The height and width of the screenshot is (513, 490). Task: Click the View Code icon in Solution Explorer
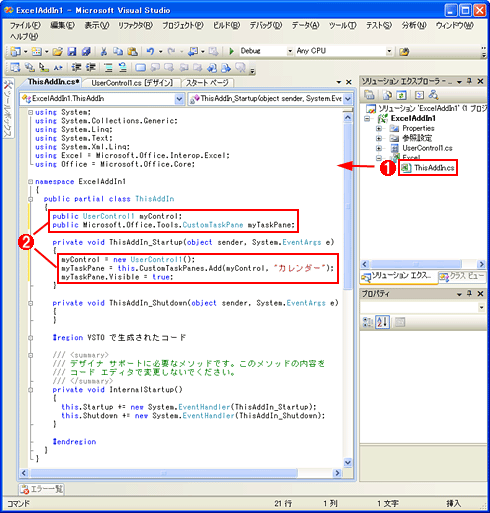coord(419,95)
